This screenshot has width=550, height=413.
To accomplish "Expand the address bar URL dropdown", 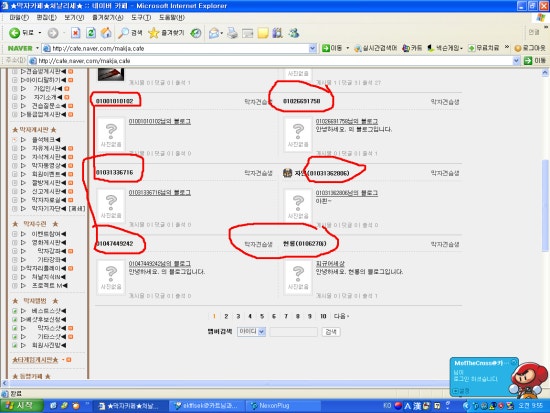I will (x=516, y=61).
